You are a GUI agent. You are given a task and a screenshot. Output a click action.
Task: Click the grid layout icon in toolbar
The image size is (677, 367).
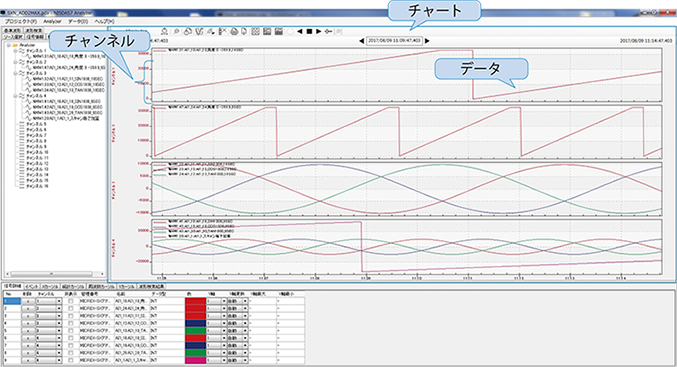[x=255, y=32]
